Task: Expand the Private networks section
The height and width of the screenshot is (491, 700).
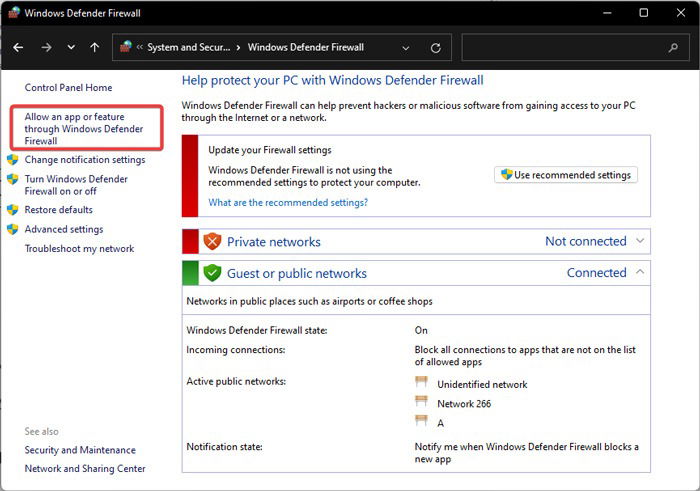Action: tap(640, 241)
